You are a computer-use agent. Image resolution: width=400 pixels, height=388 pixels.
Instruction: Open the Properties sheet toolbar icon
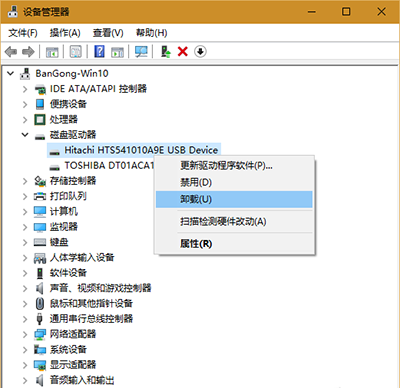(75, 52)
